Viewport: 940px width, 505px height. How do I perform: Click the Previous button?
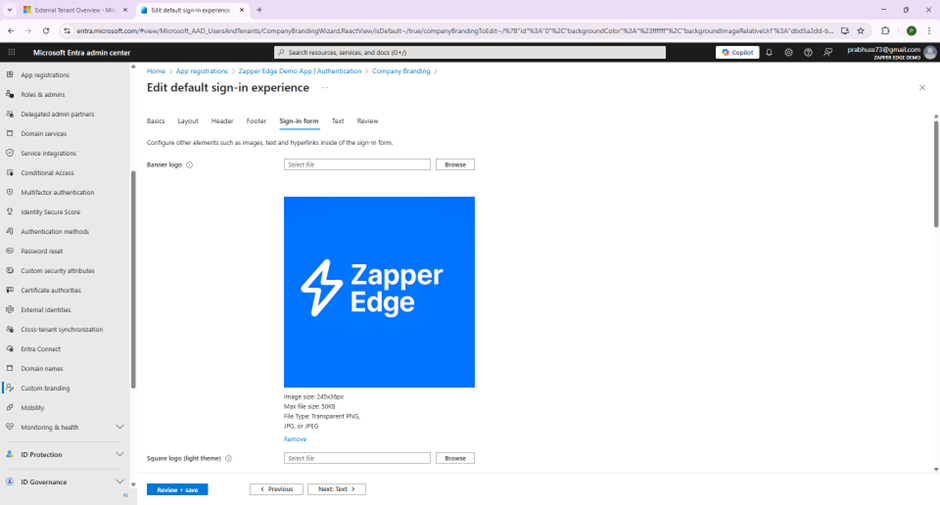(276, 489)
